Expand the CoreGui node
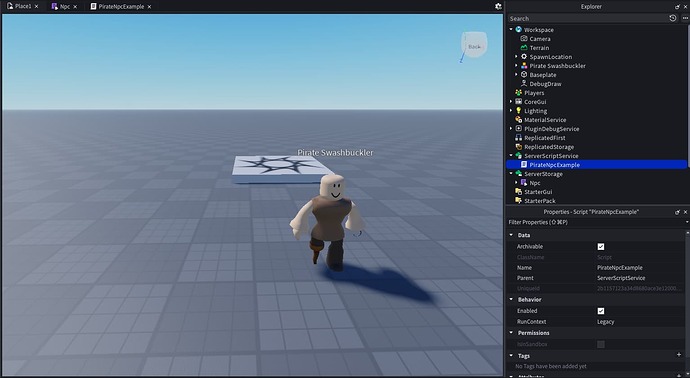This screenshot has height=378, width=690. pos(511,102)
